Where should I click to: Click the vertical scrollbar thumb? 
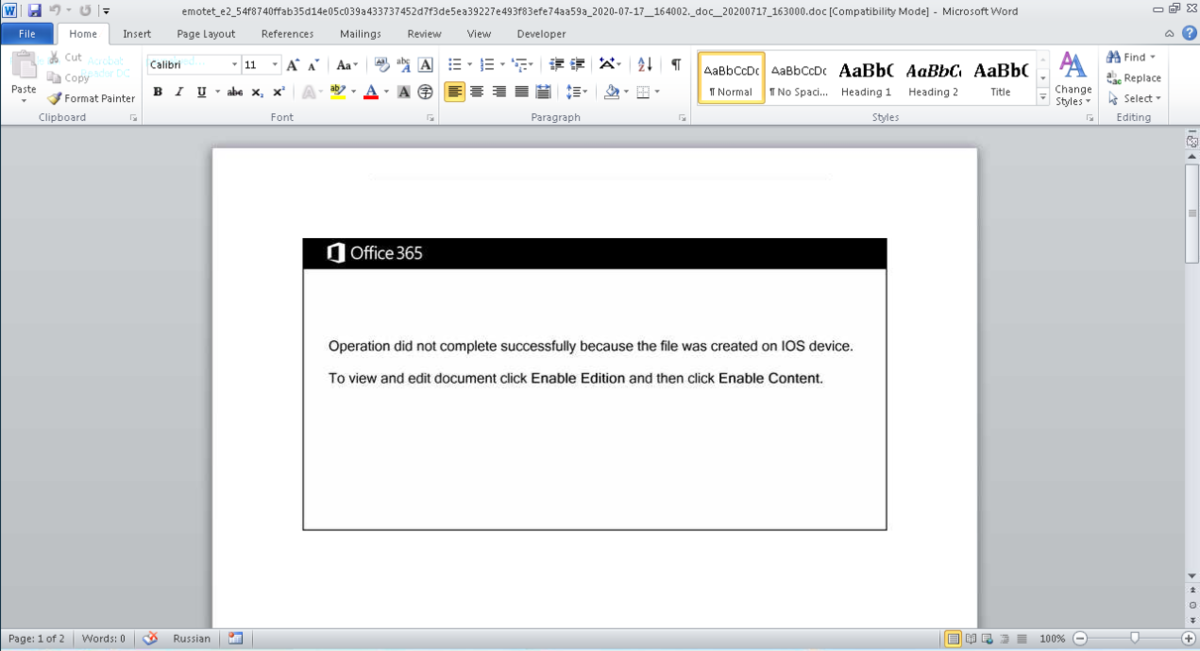tap(1192, 213)
